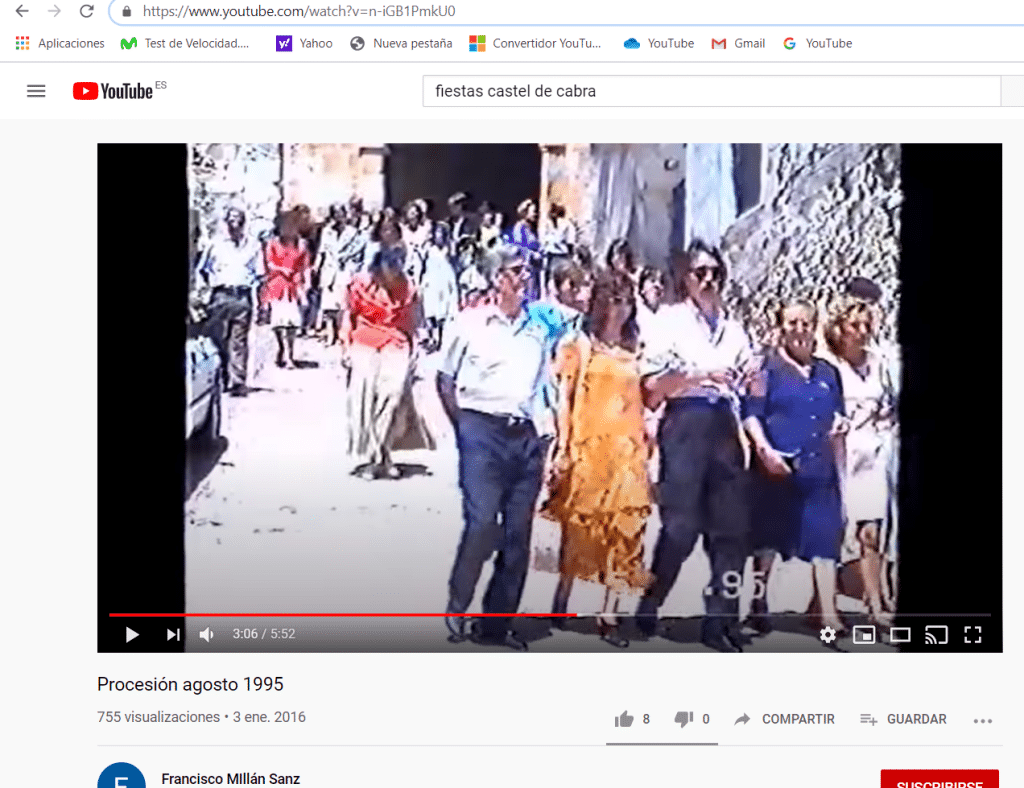Switch to theater mode view
Viewport: 1024px width, 788px height.
point(900,635)
